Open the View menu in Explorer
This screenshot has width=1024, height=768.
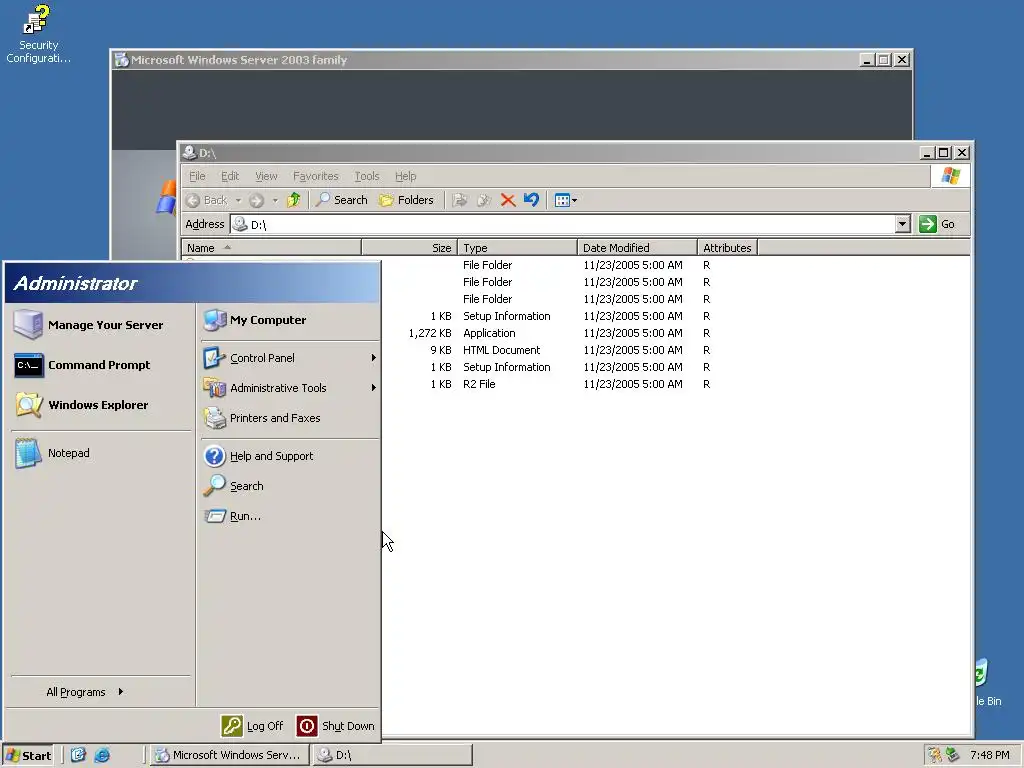266,176
